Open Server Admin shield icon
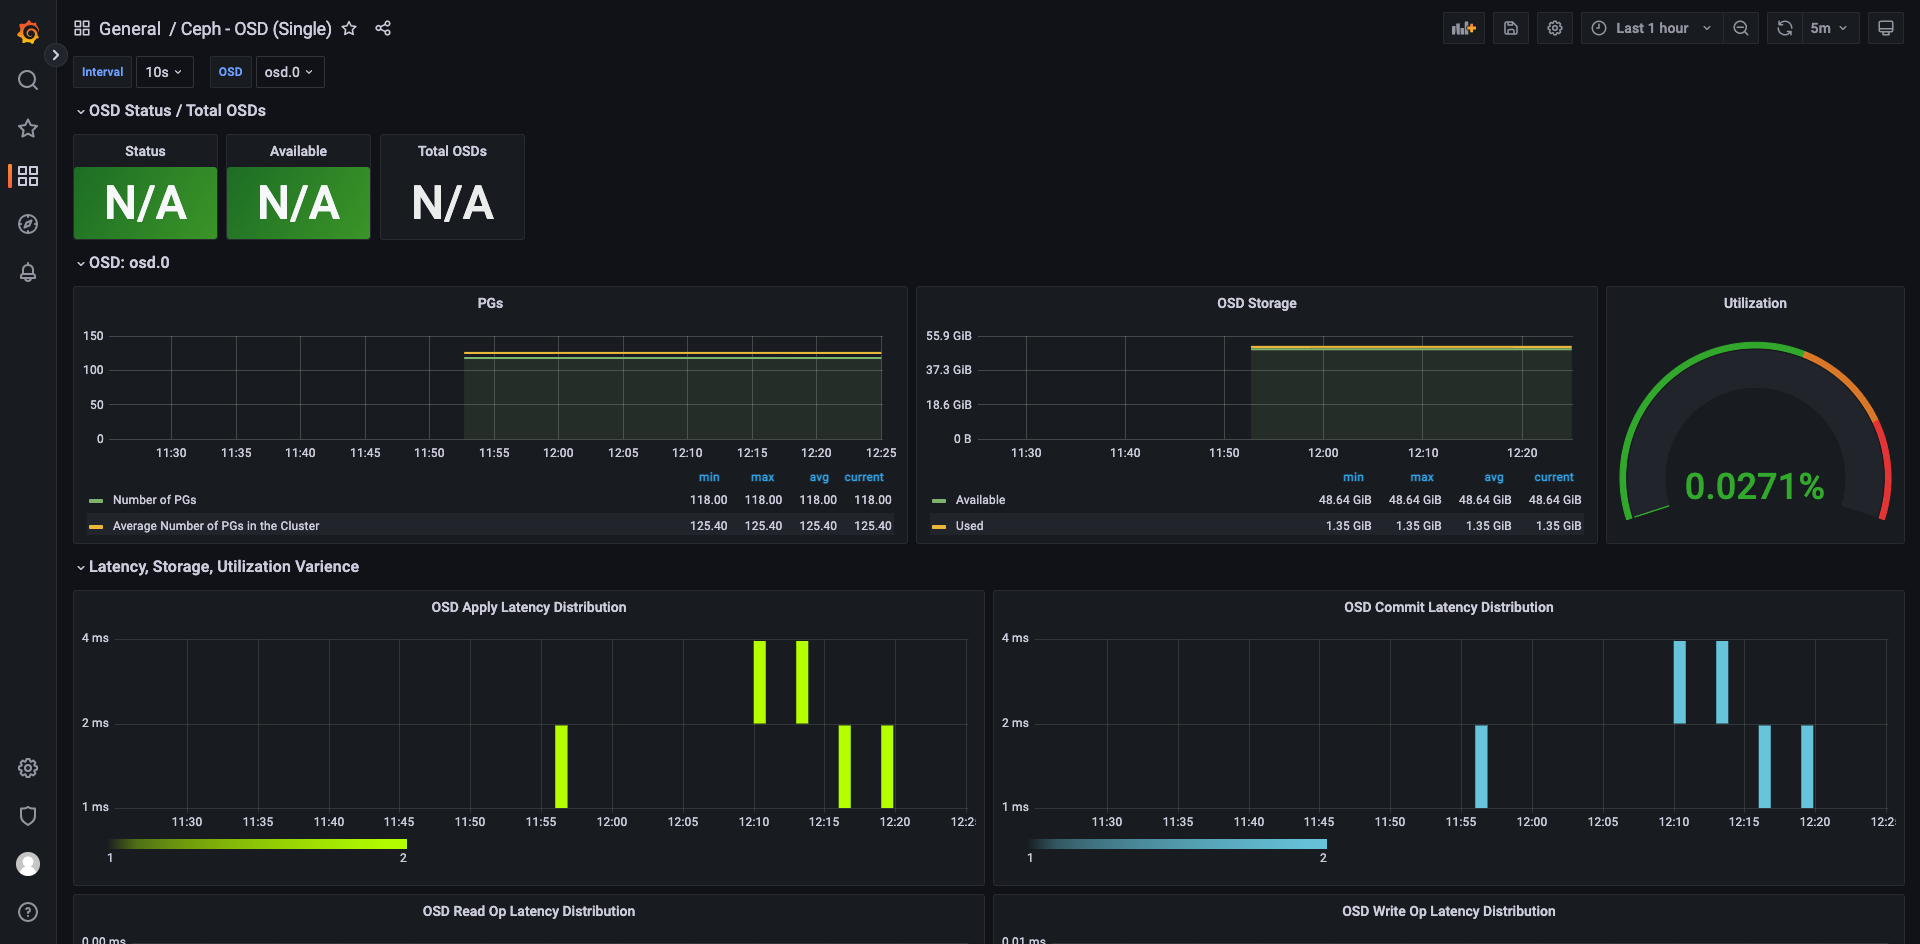This screenshot has width=1920, height=944. 28,816
